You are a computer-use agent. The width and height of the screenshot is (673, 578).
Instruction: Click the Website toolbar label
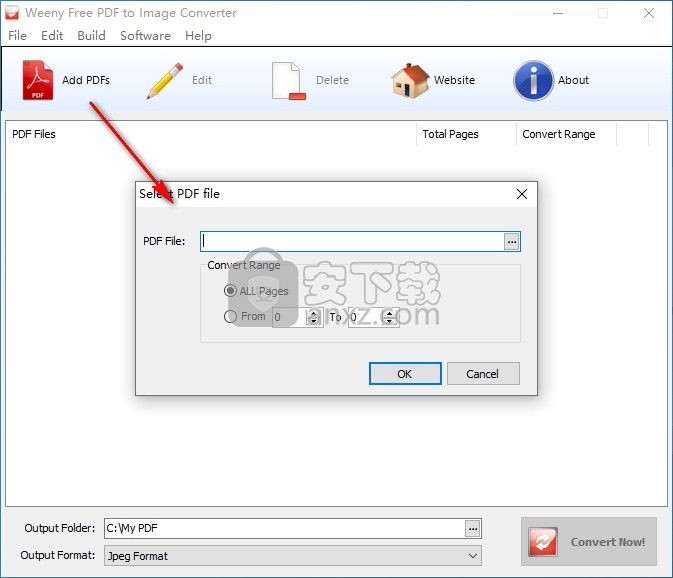coord(454,80)
